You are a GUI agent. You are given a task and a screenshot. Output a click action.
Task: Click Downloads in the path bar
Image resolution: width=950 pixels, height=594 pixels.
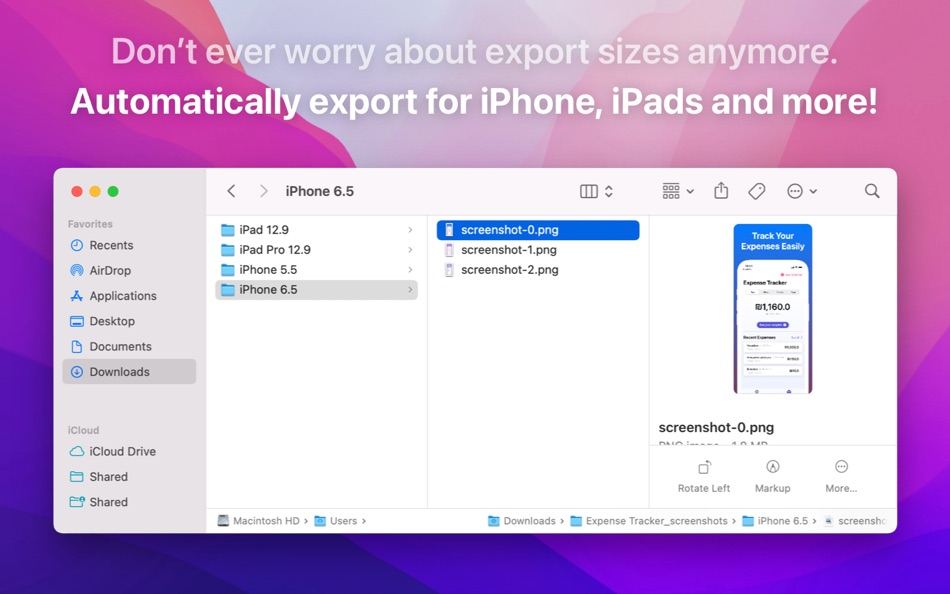tap(522, 521)
